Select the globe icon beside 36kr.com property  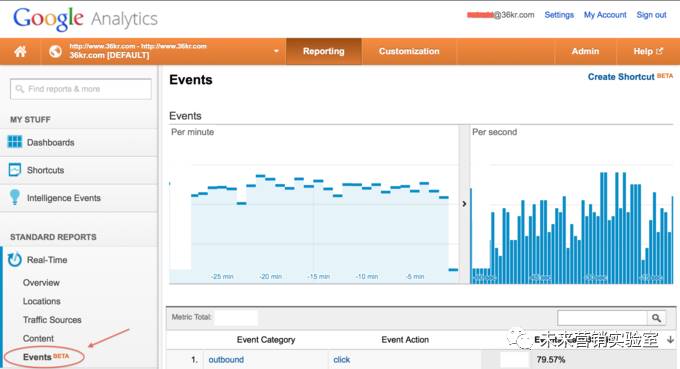coord(55,52)
